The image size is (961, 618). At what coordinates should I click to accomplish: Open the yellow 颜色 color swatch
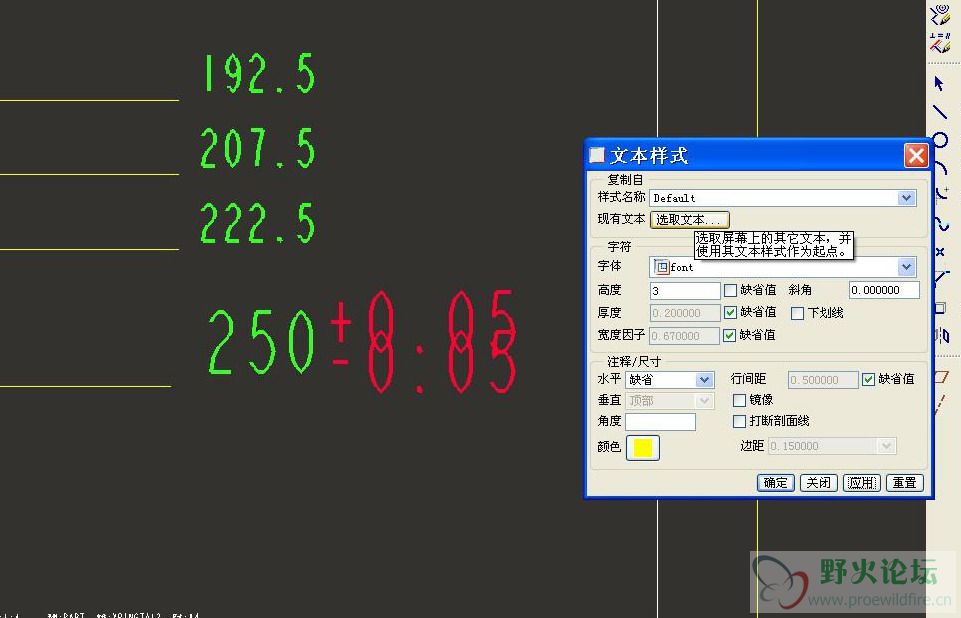click(642, 448)
